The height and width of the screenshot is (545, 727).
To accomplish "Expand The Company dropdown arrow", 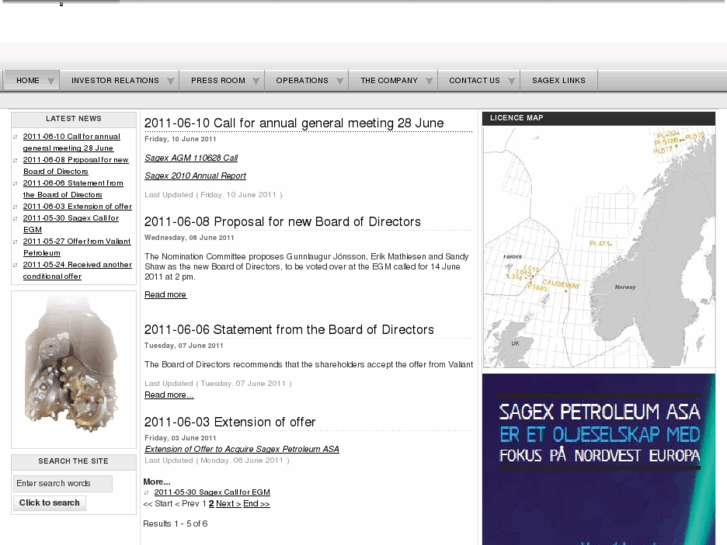I will tap(429, 81).
